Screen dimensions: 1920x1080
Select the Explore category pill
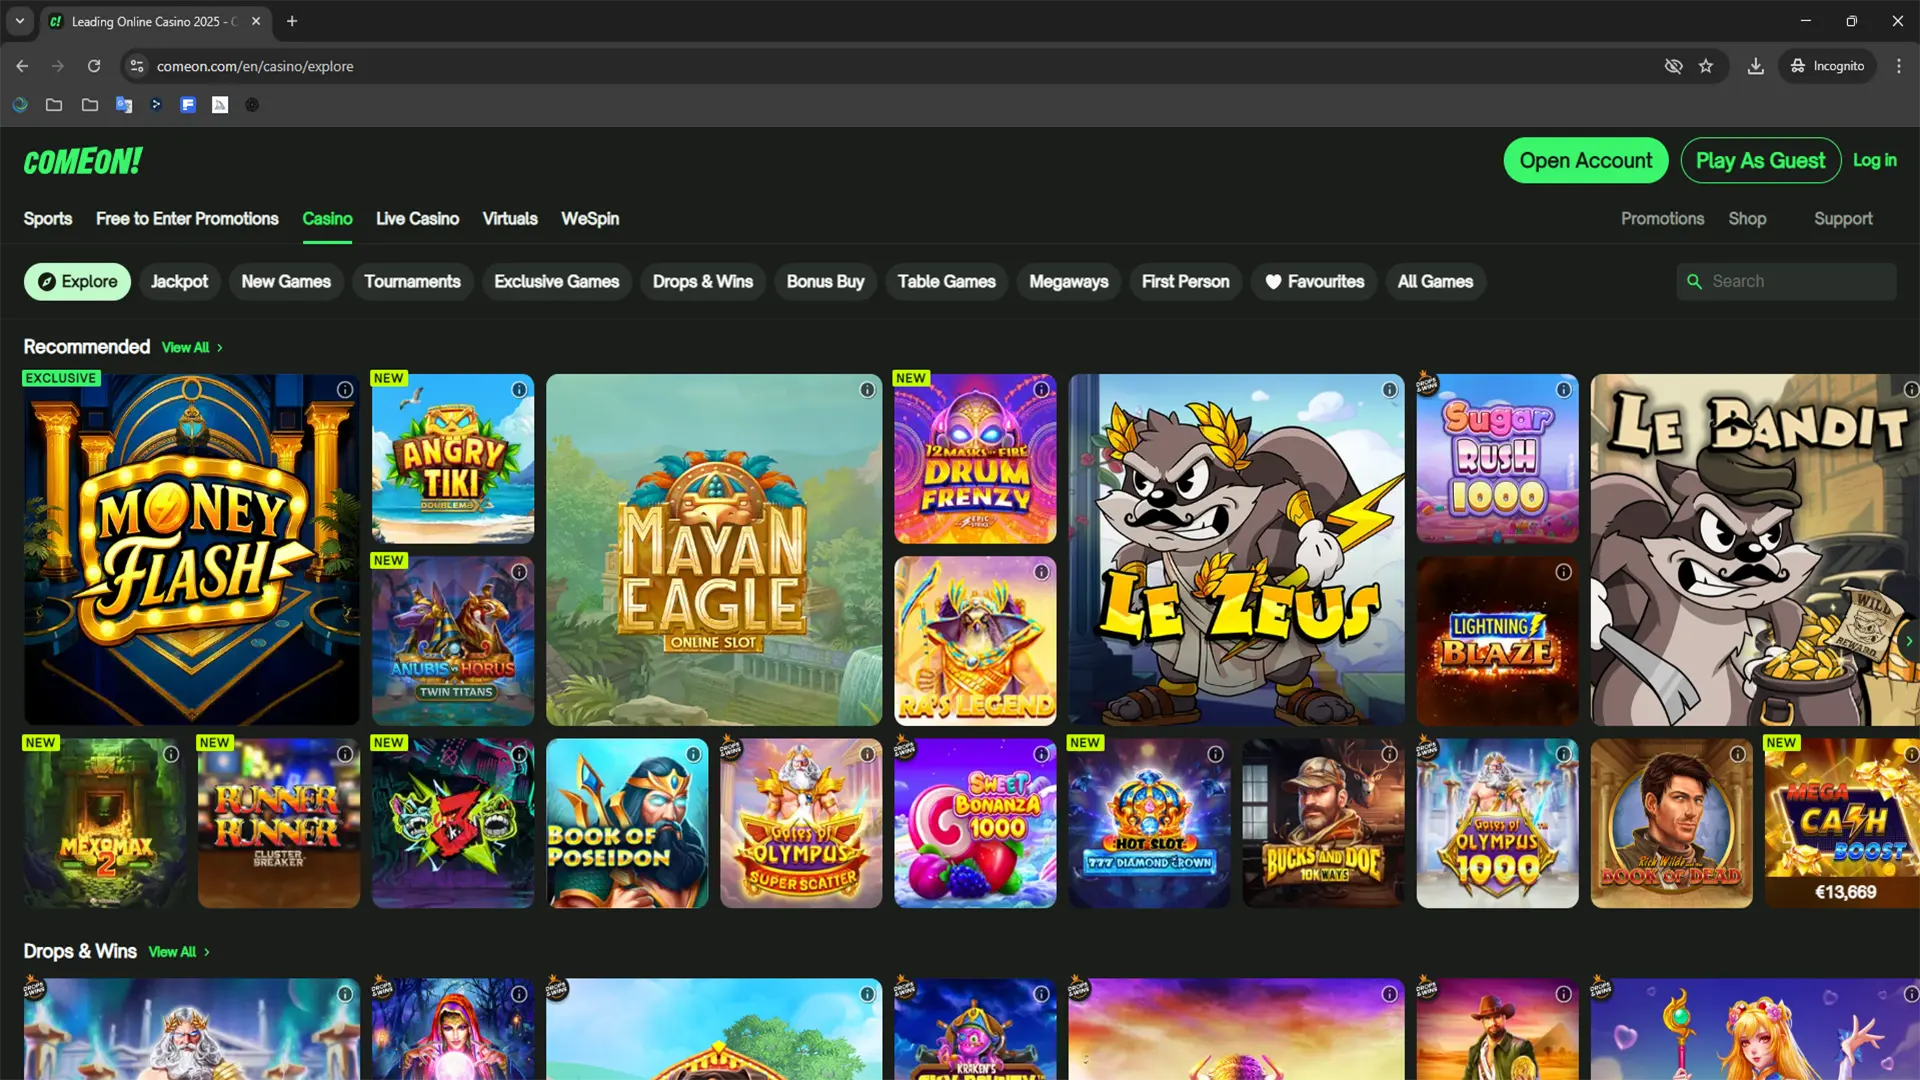coord(77,282)
